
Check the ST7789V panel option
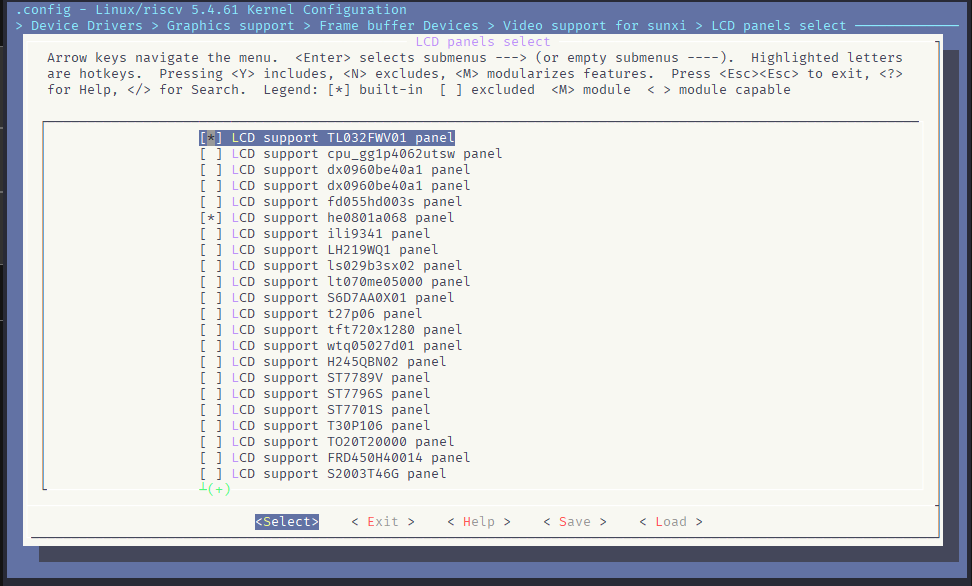point(211,378)
